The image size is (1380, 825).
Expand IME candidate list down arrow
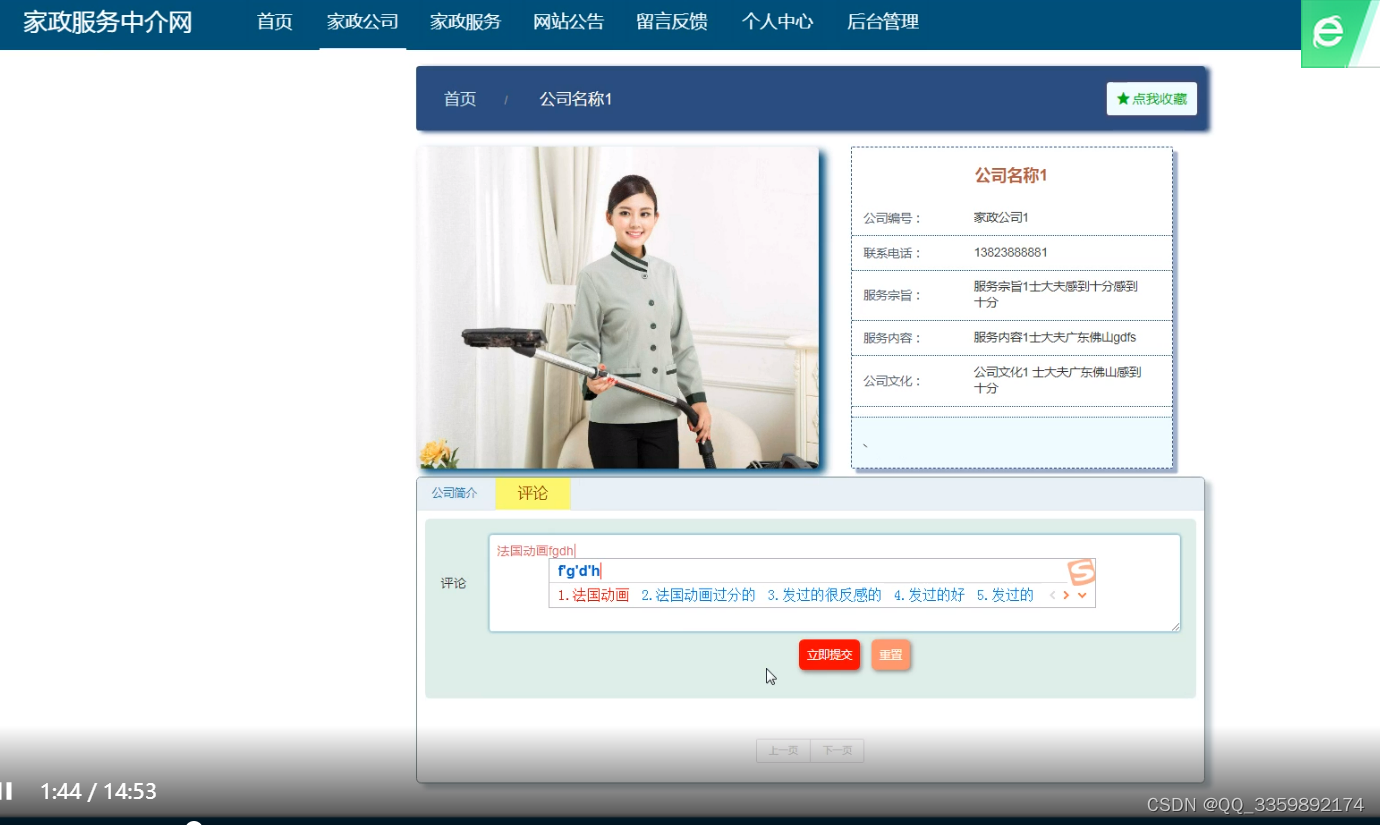[x=1082, y=595]
